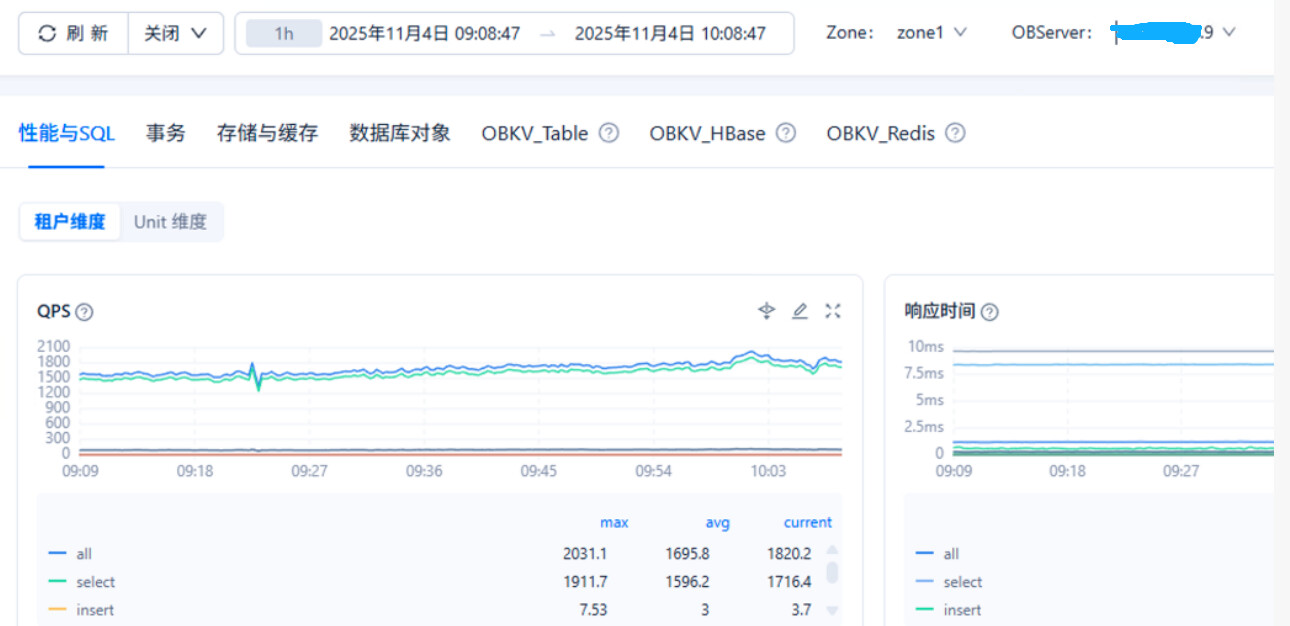Click help icon next to OBKV_Table
Screen dimensions: 1290x626
609,133
